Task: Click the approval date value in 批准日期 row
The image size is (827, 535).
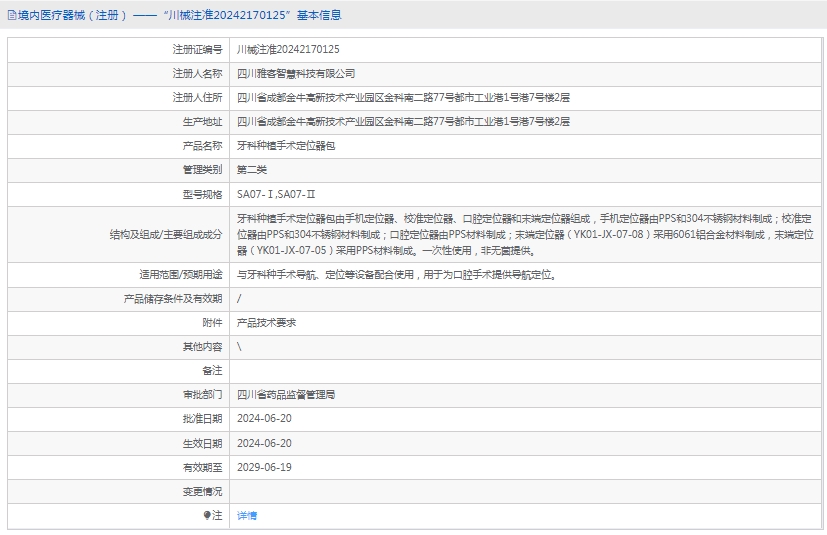Action: point(264,419)
